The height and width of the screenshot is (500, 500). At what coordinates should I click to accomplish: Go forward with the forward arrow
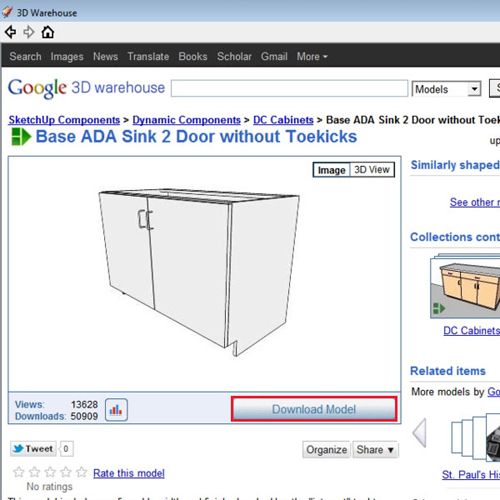click(x=29, y=32)
